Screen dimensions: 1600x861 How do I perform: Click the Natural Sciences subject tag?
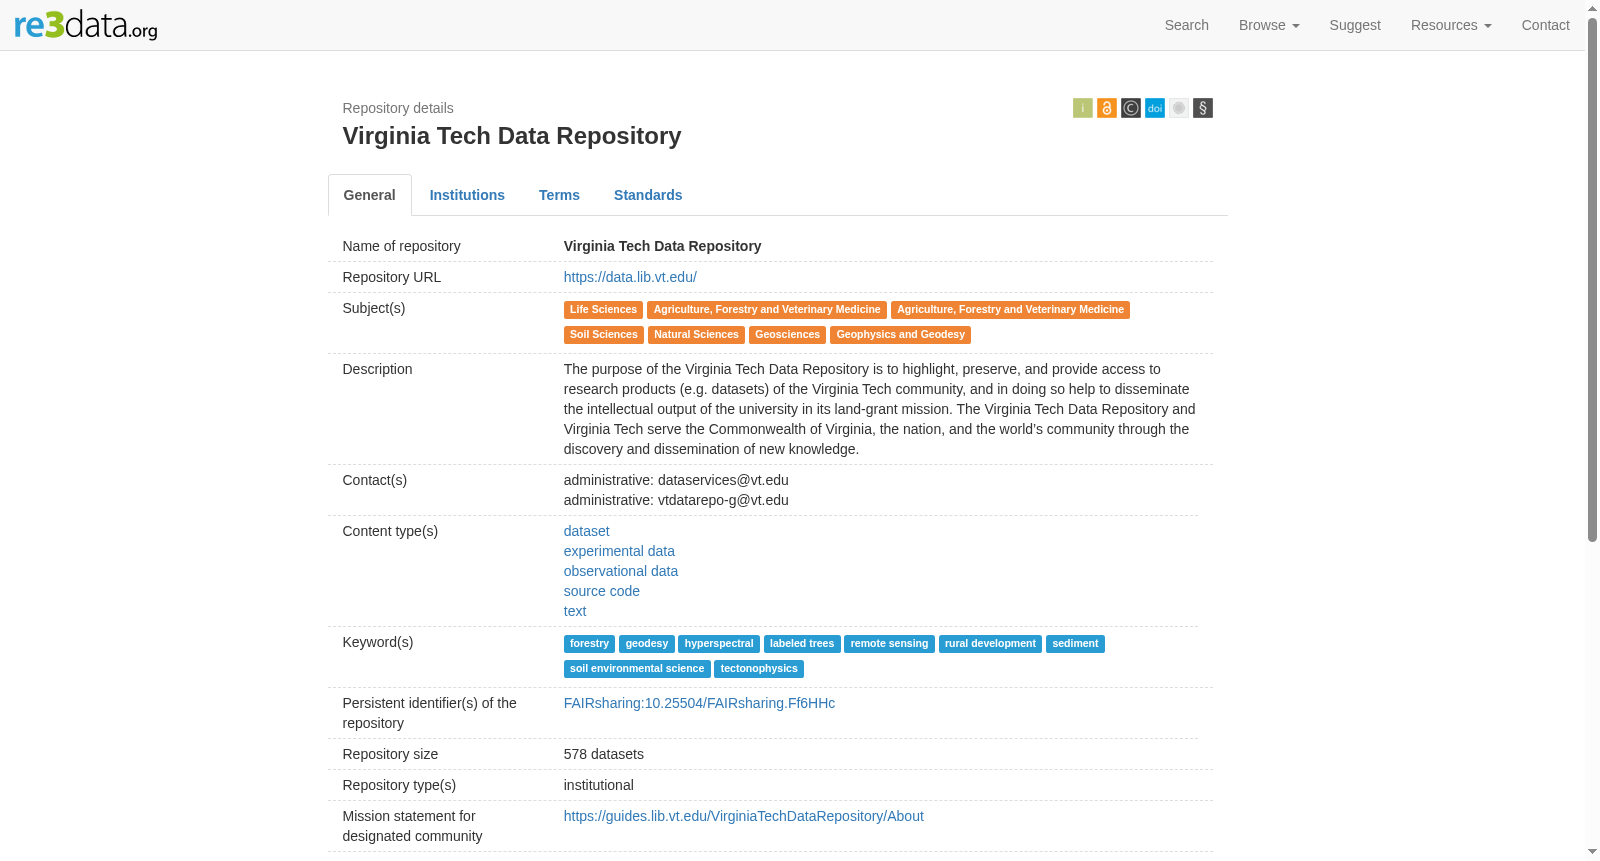click(696, 335)
